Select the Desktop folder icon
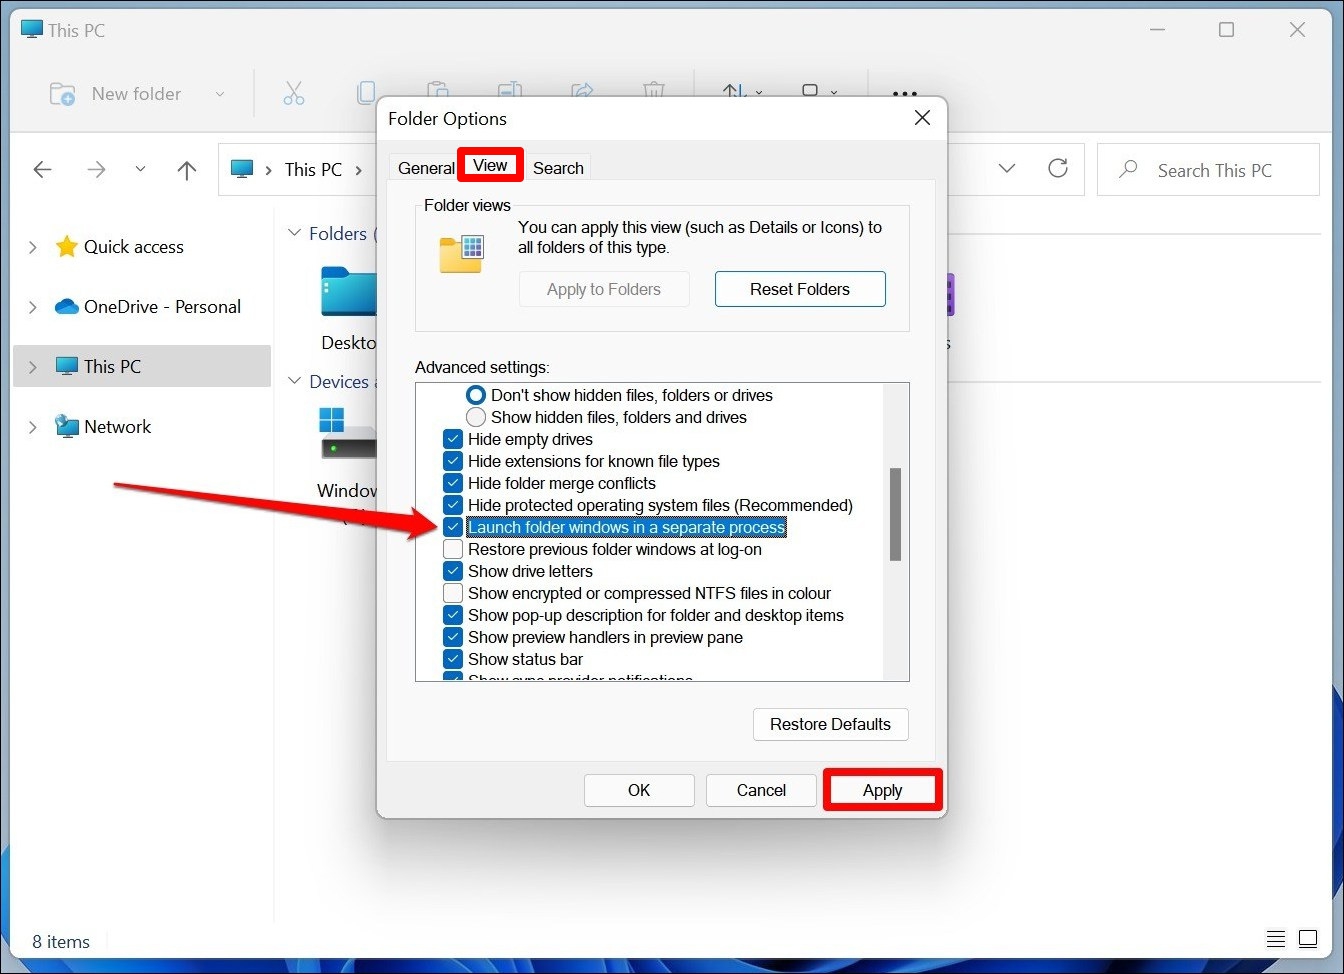This screenshot has height=974, width=1344. click(348, 291)
